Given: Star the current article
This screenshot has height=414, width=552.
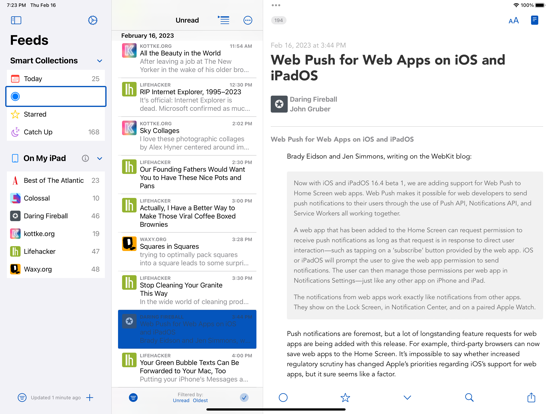Looking at the screenshot, I should (x=345, y=397).
